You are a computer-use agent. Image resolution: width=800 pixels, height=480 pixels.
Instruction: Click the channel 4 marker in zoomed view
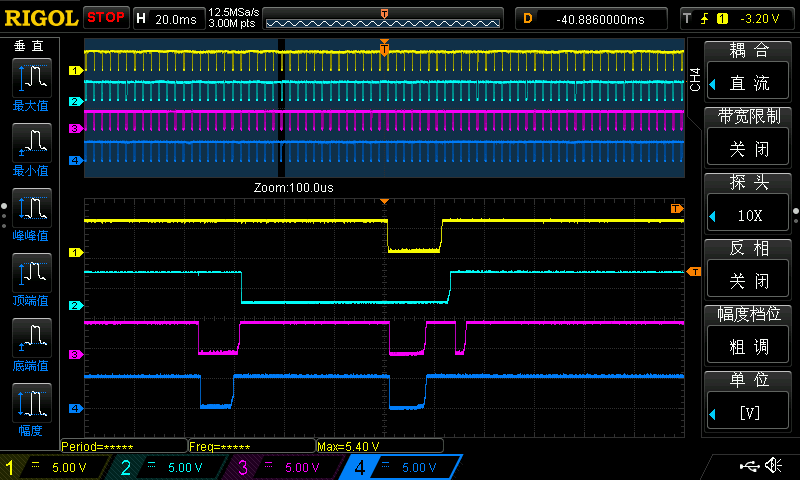click(76, 408)
